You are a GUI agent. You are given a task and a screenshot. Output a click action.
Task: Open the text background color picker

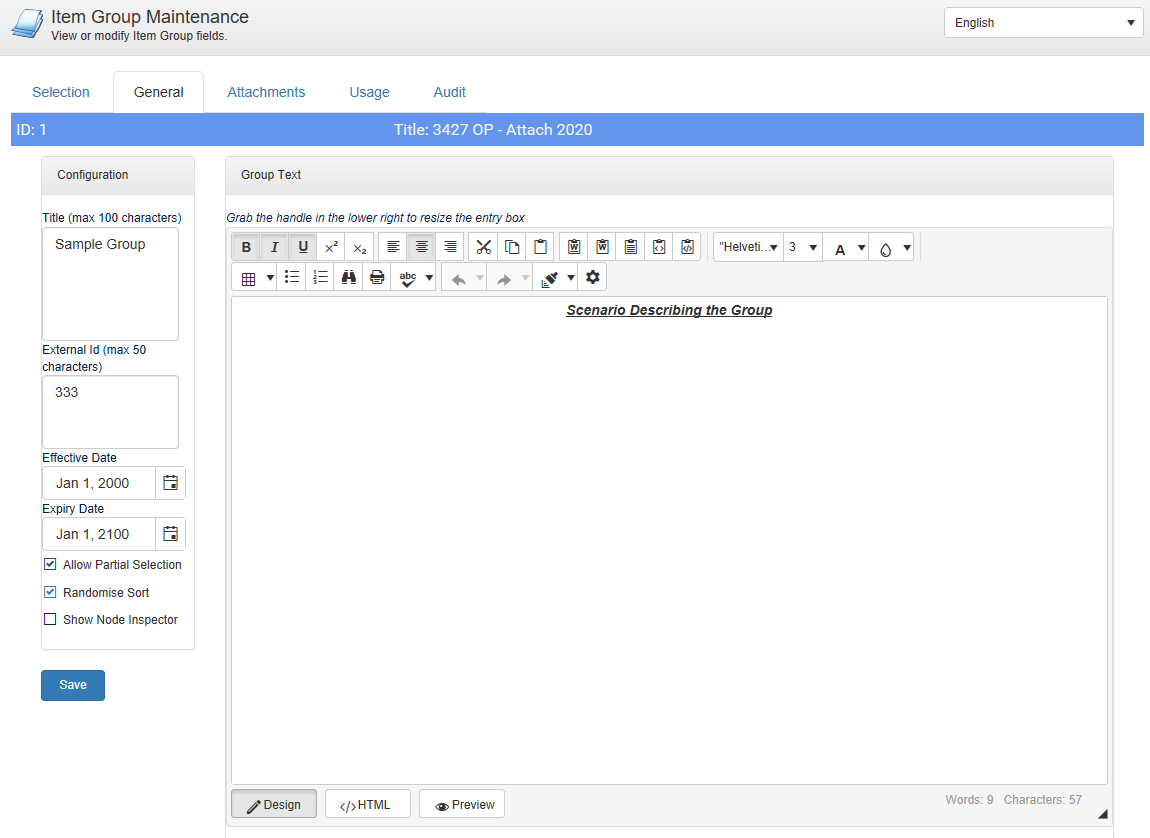[892, 248]
